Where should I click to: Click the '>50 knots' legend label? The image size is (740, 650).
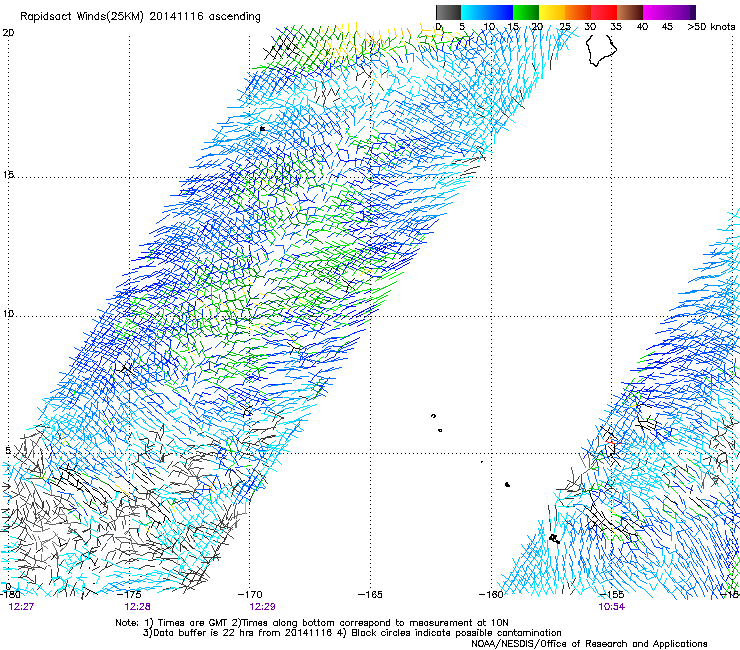click(711, 27)
